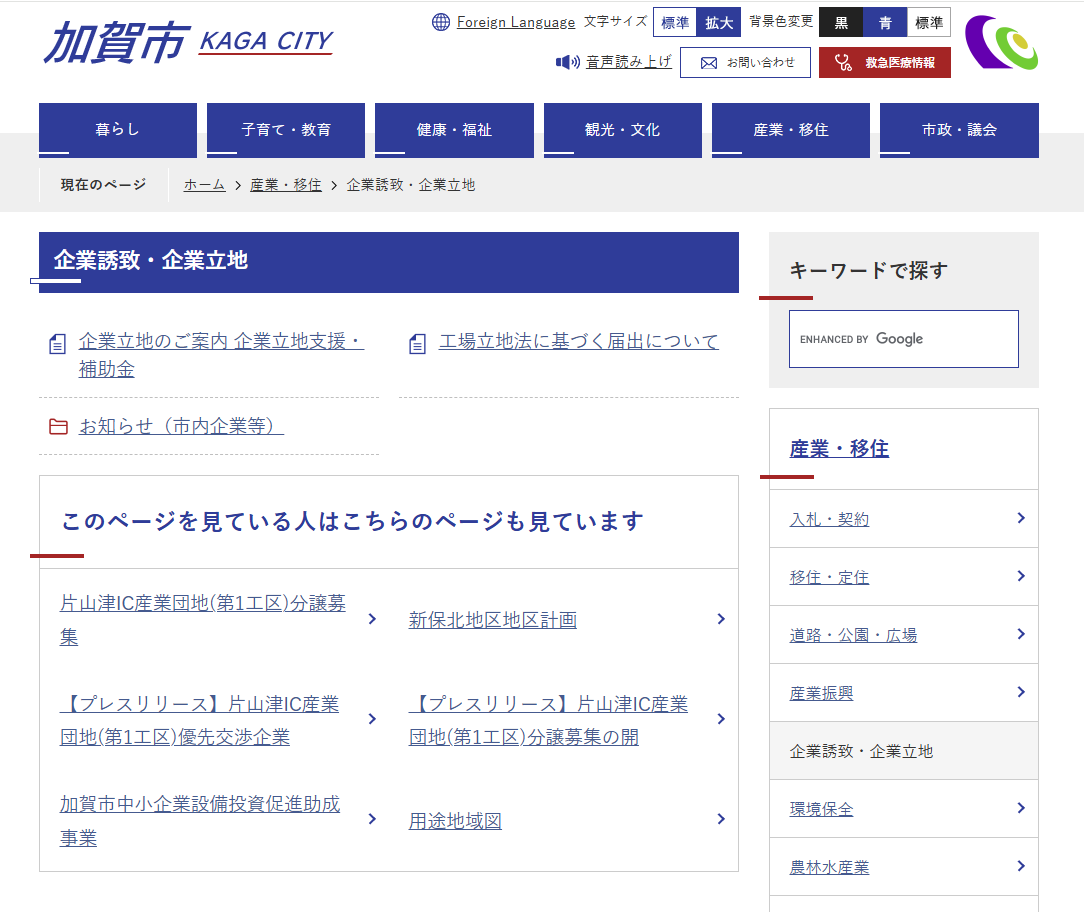Click chevron next to 産業振興
Screen dimensions: 1084x912
click(1021, 692)
